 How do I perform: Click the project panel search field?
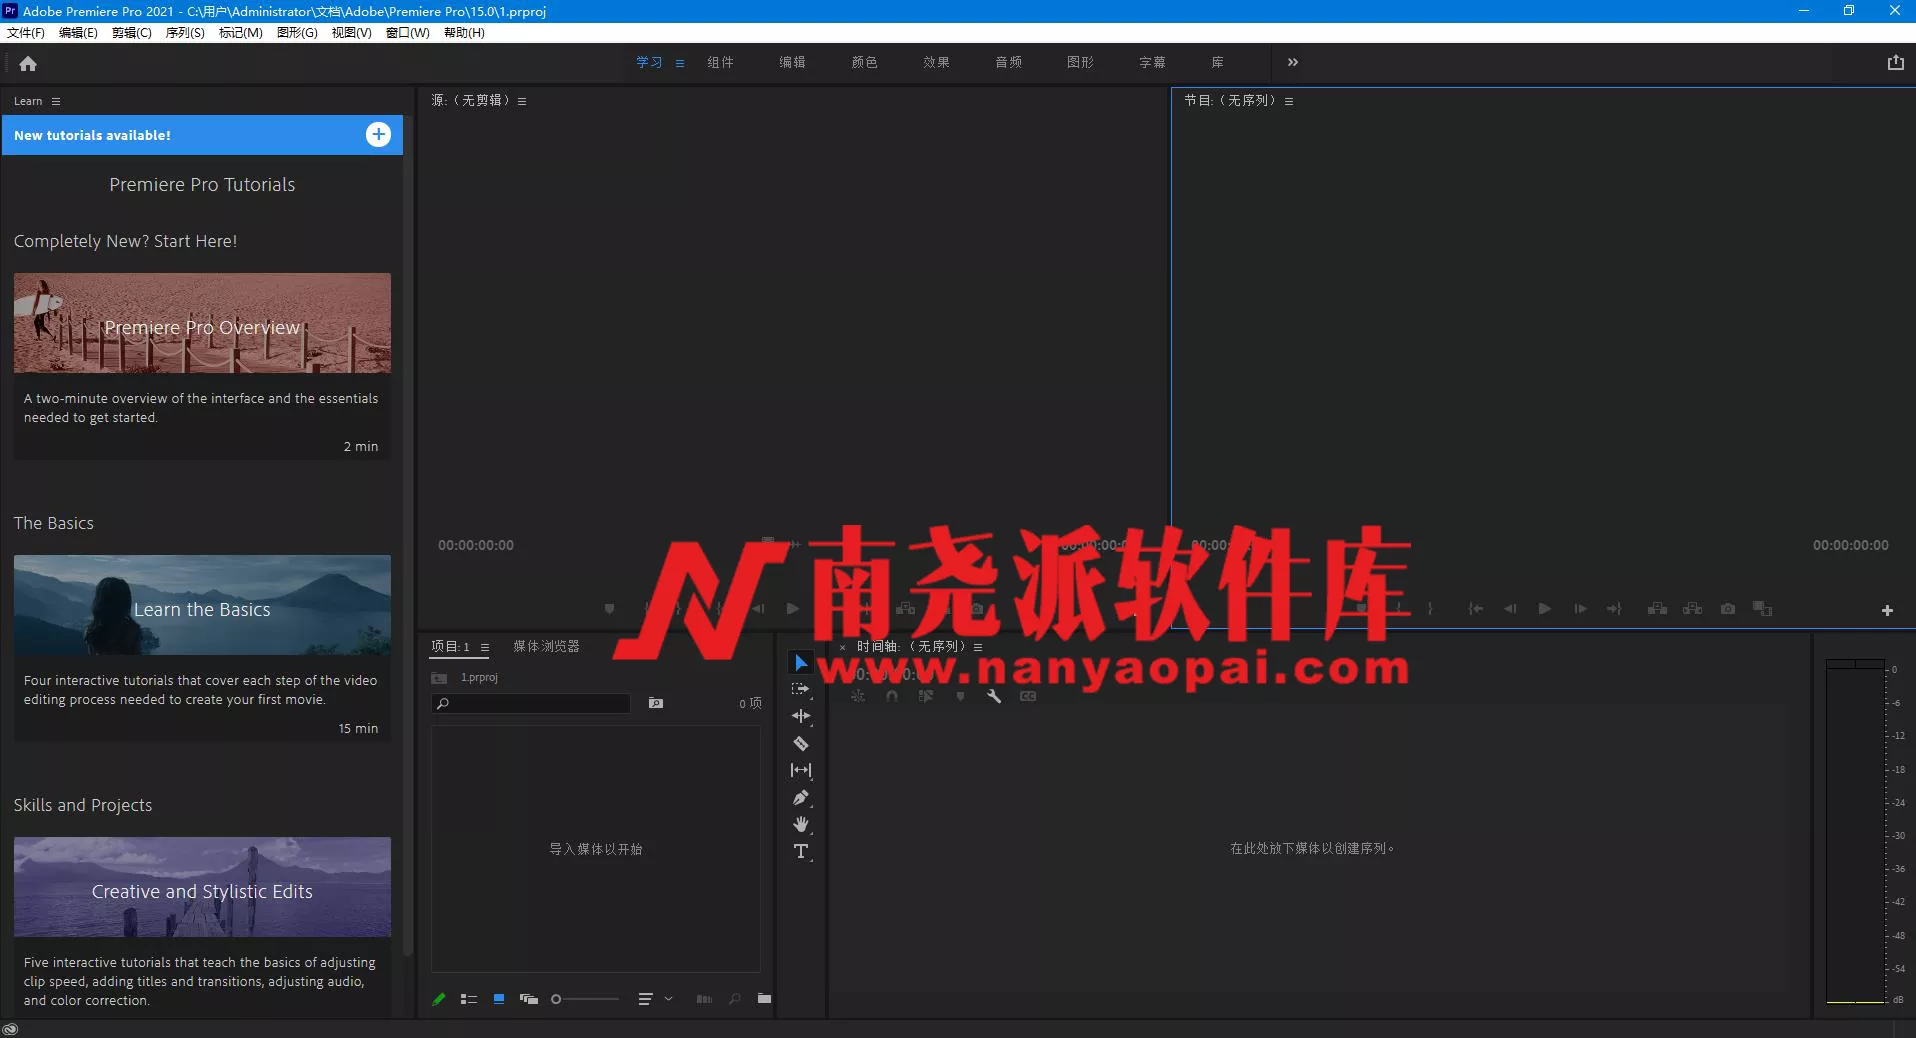pyautogui.click(x=531, y=703)
